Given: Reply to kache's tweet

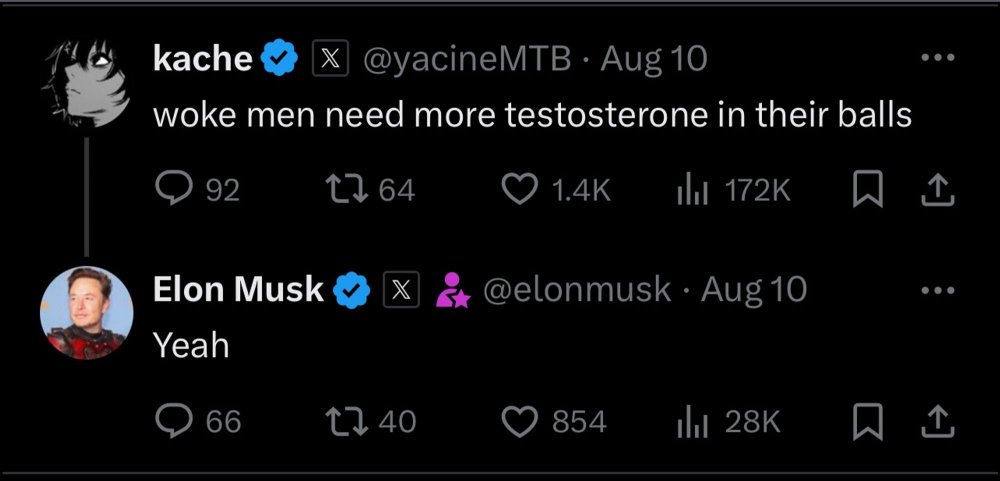Looking at the screenshot, I should [175, 190].
